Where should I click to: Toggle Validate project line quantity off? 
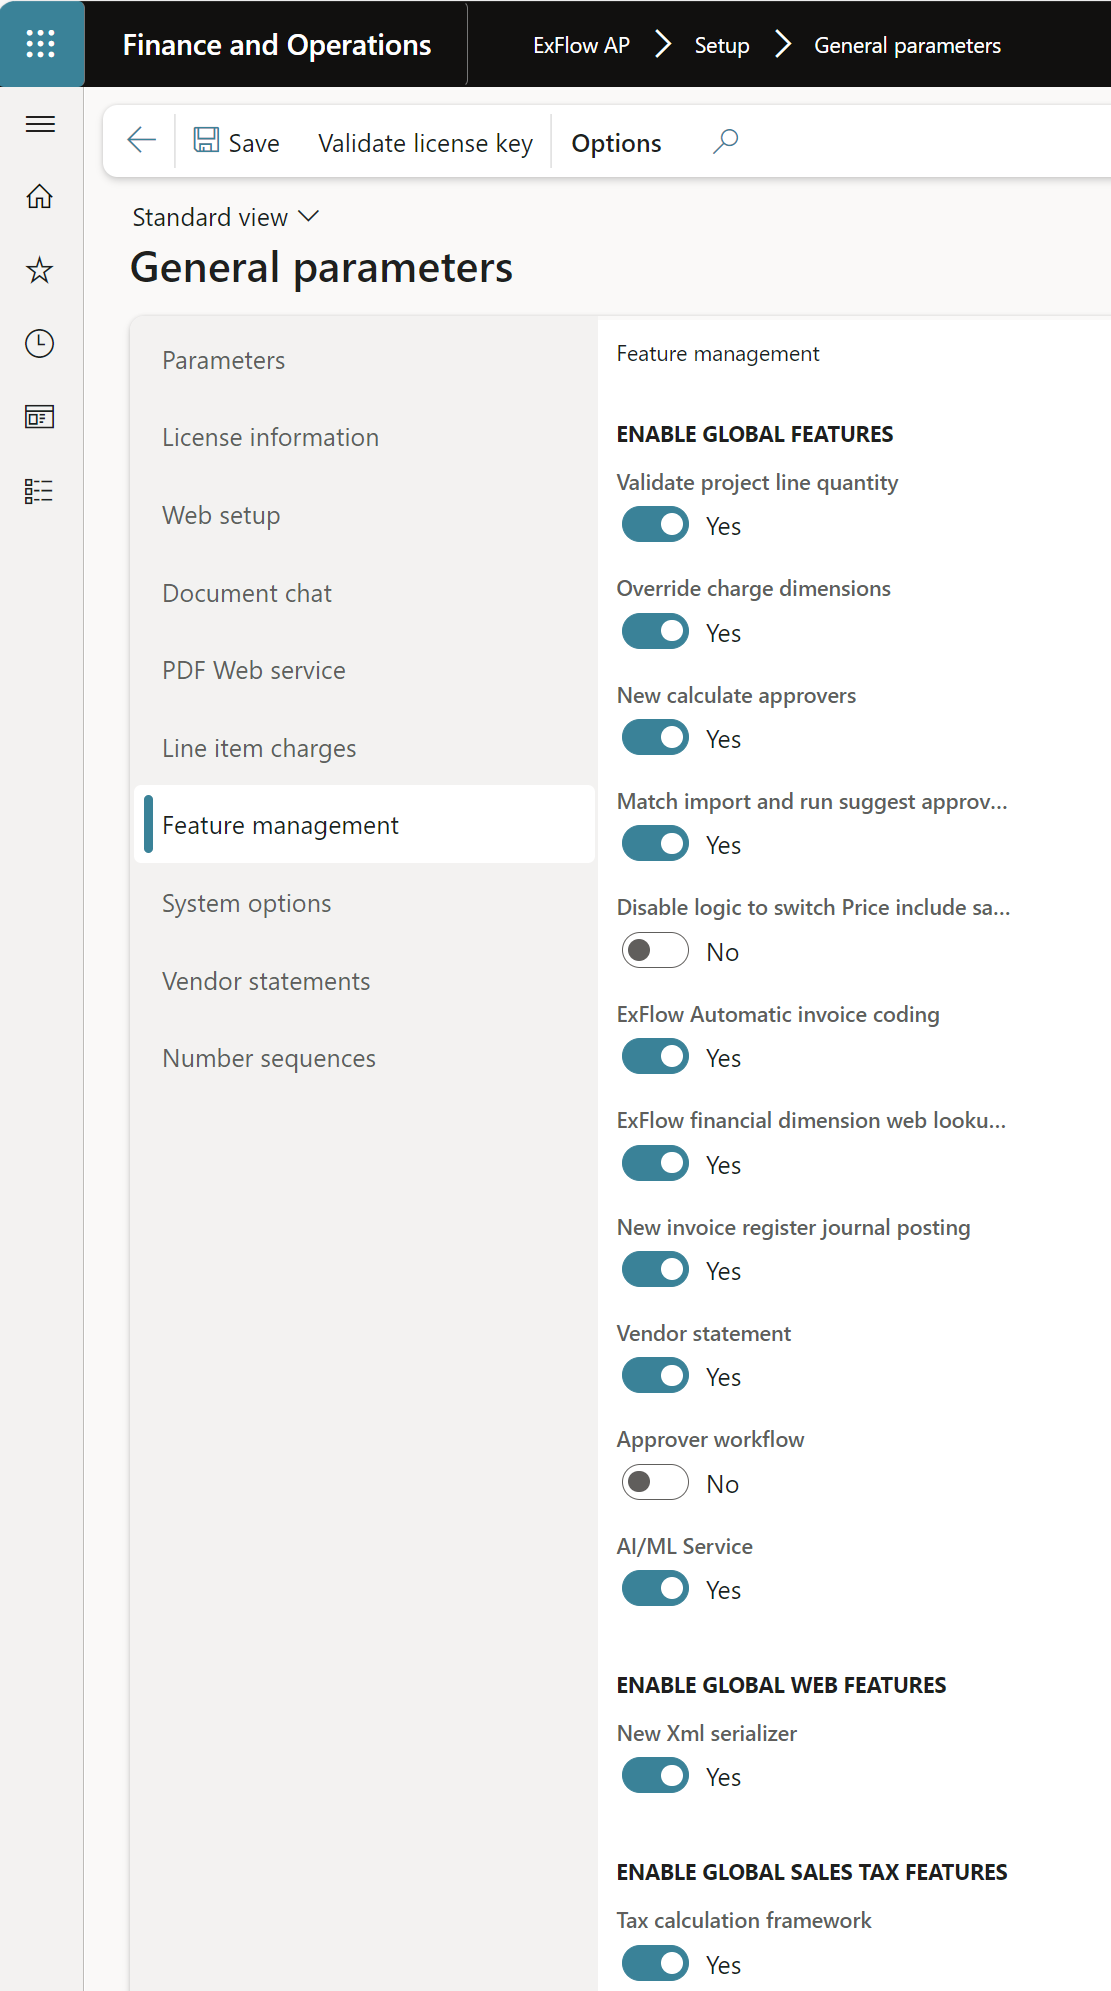[x=655, y=525]
